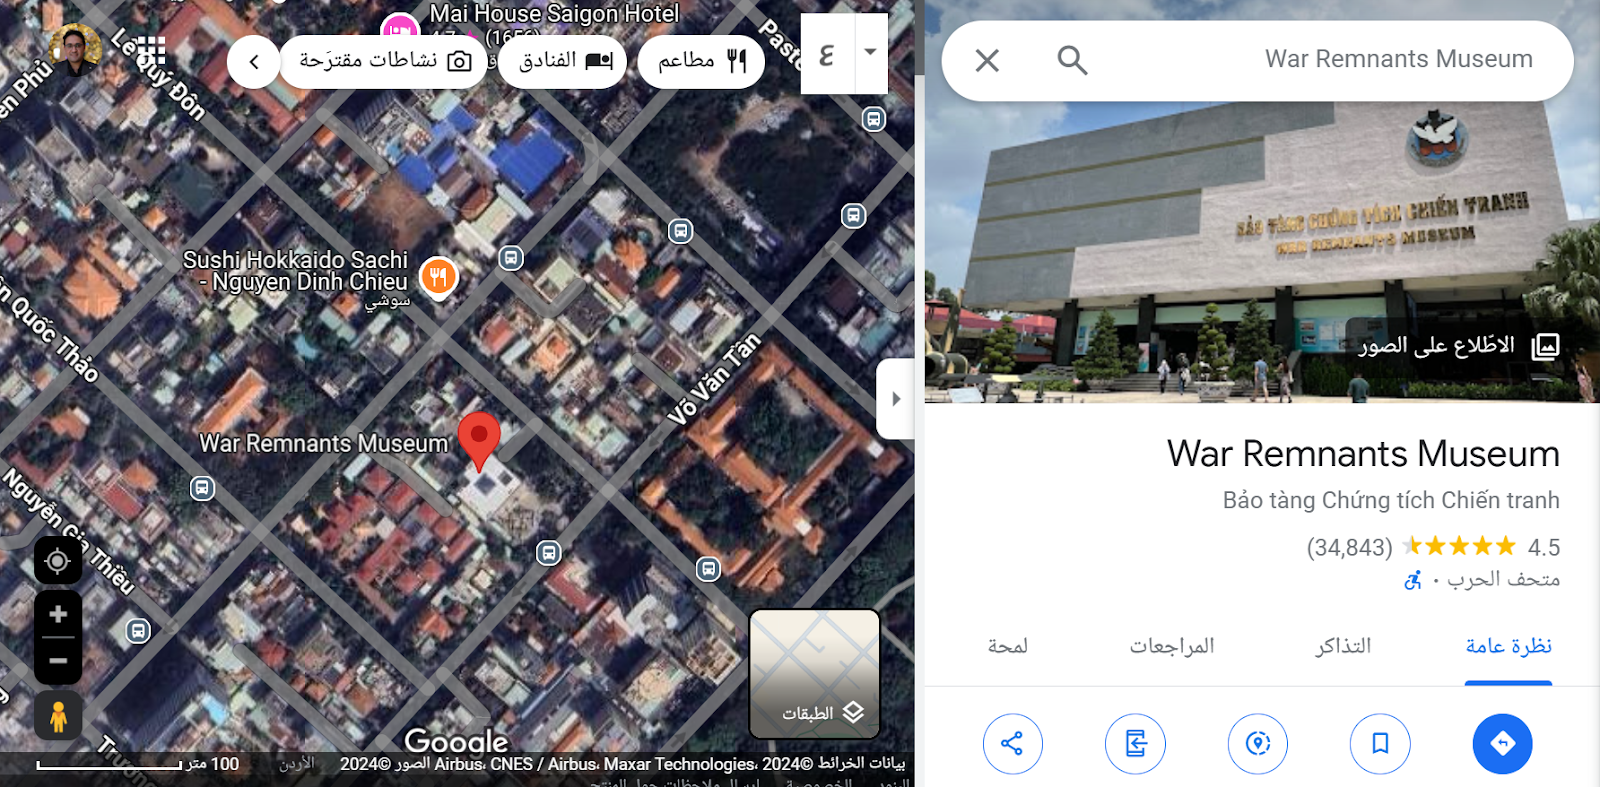
Task: Open the Google apps grid icon
Action: (151, 50)
